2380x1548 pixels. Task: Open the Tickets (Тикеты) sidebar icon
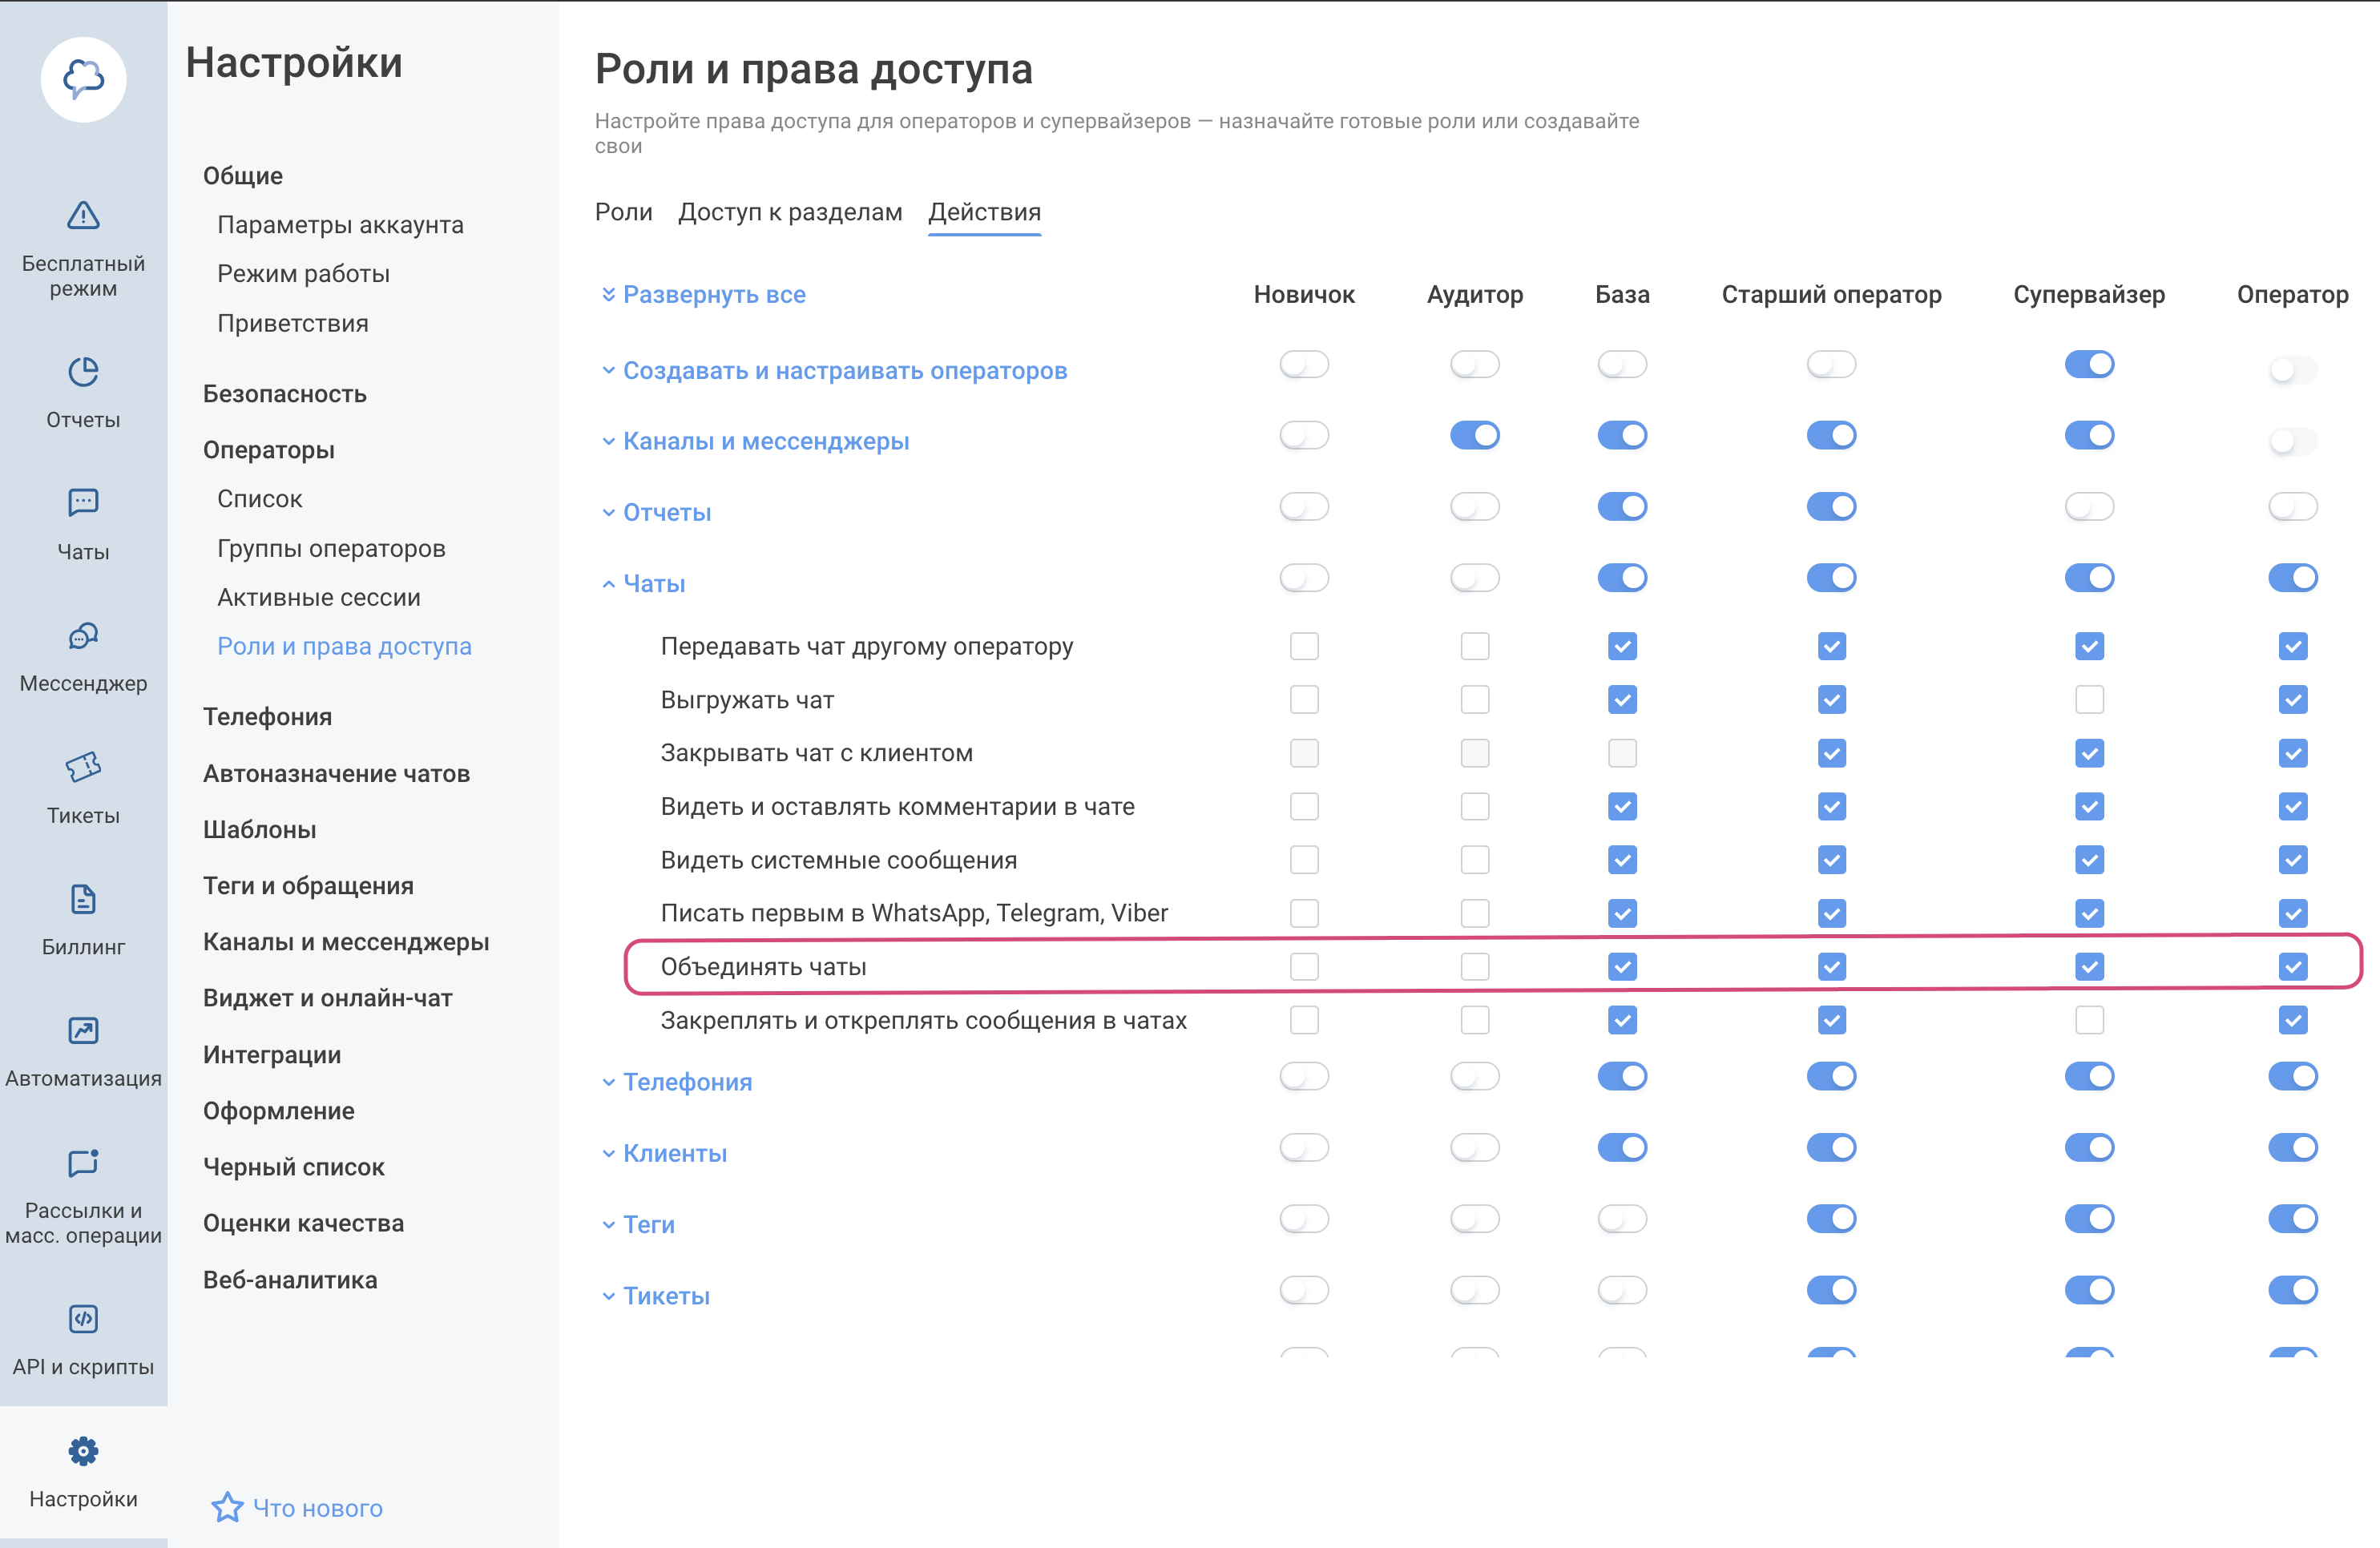click(x=83, y=767)
